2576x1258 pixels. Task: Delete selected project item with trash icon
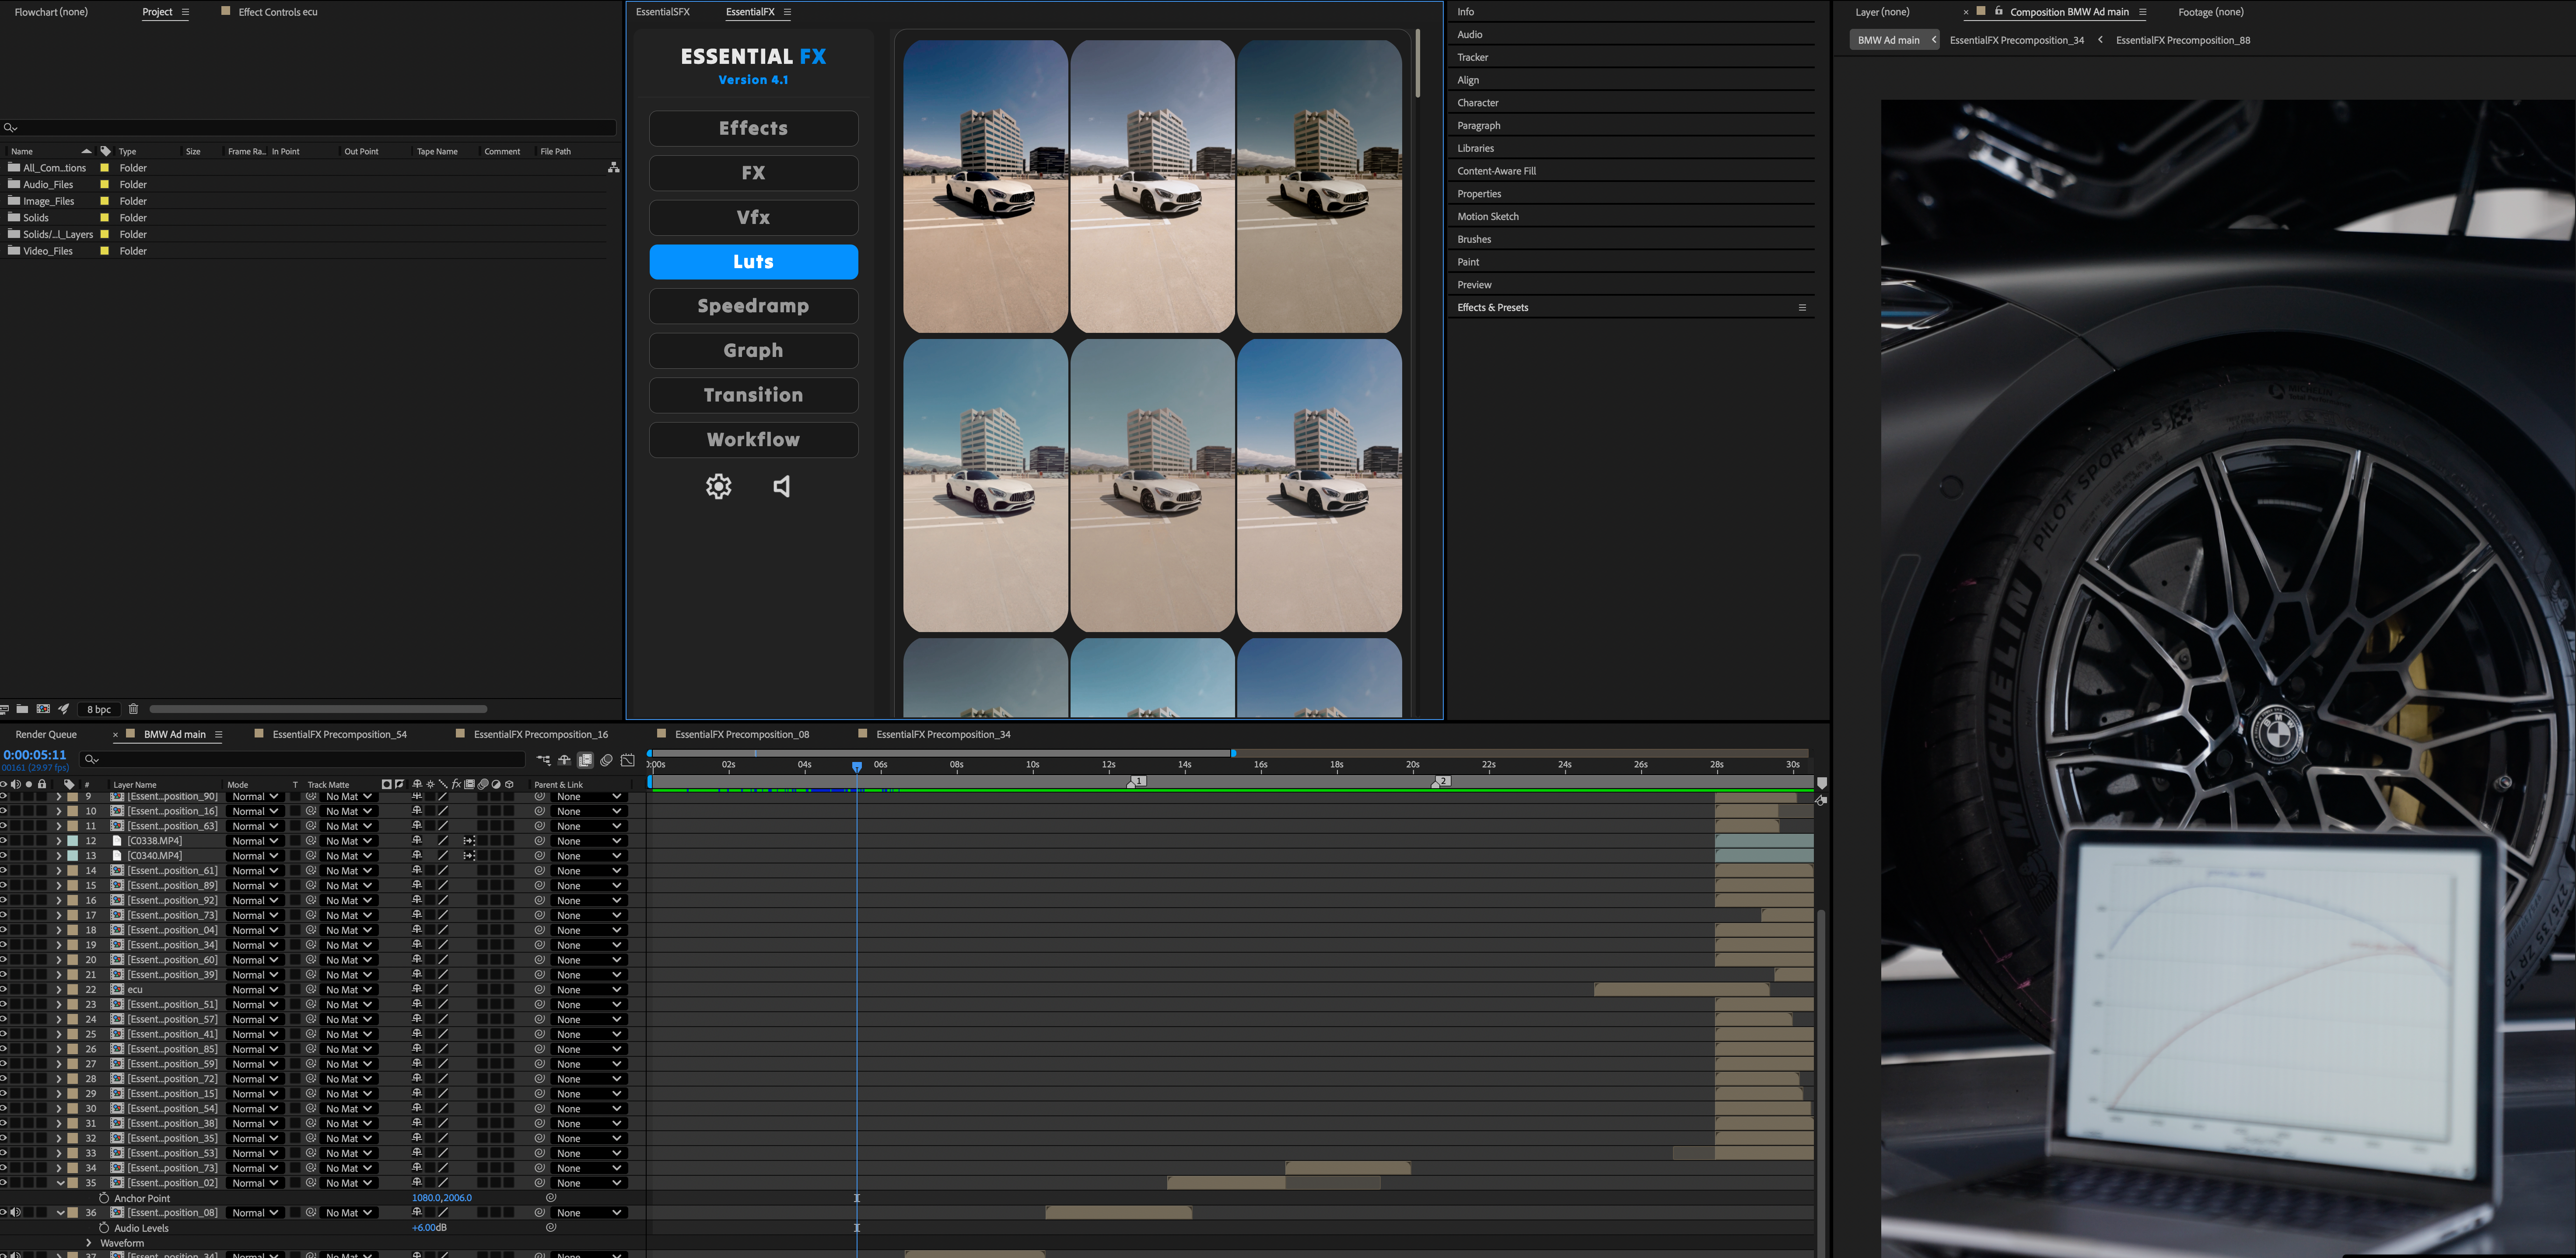click(133, 709)
